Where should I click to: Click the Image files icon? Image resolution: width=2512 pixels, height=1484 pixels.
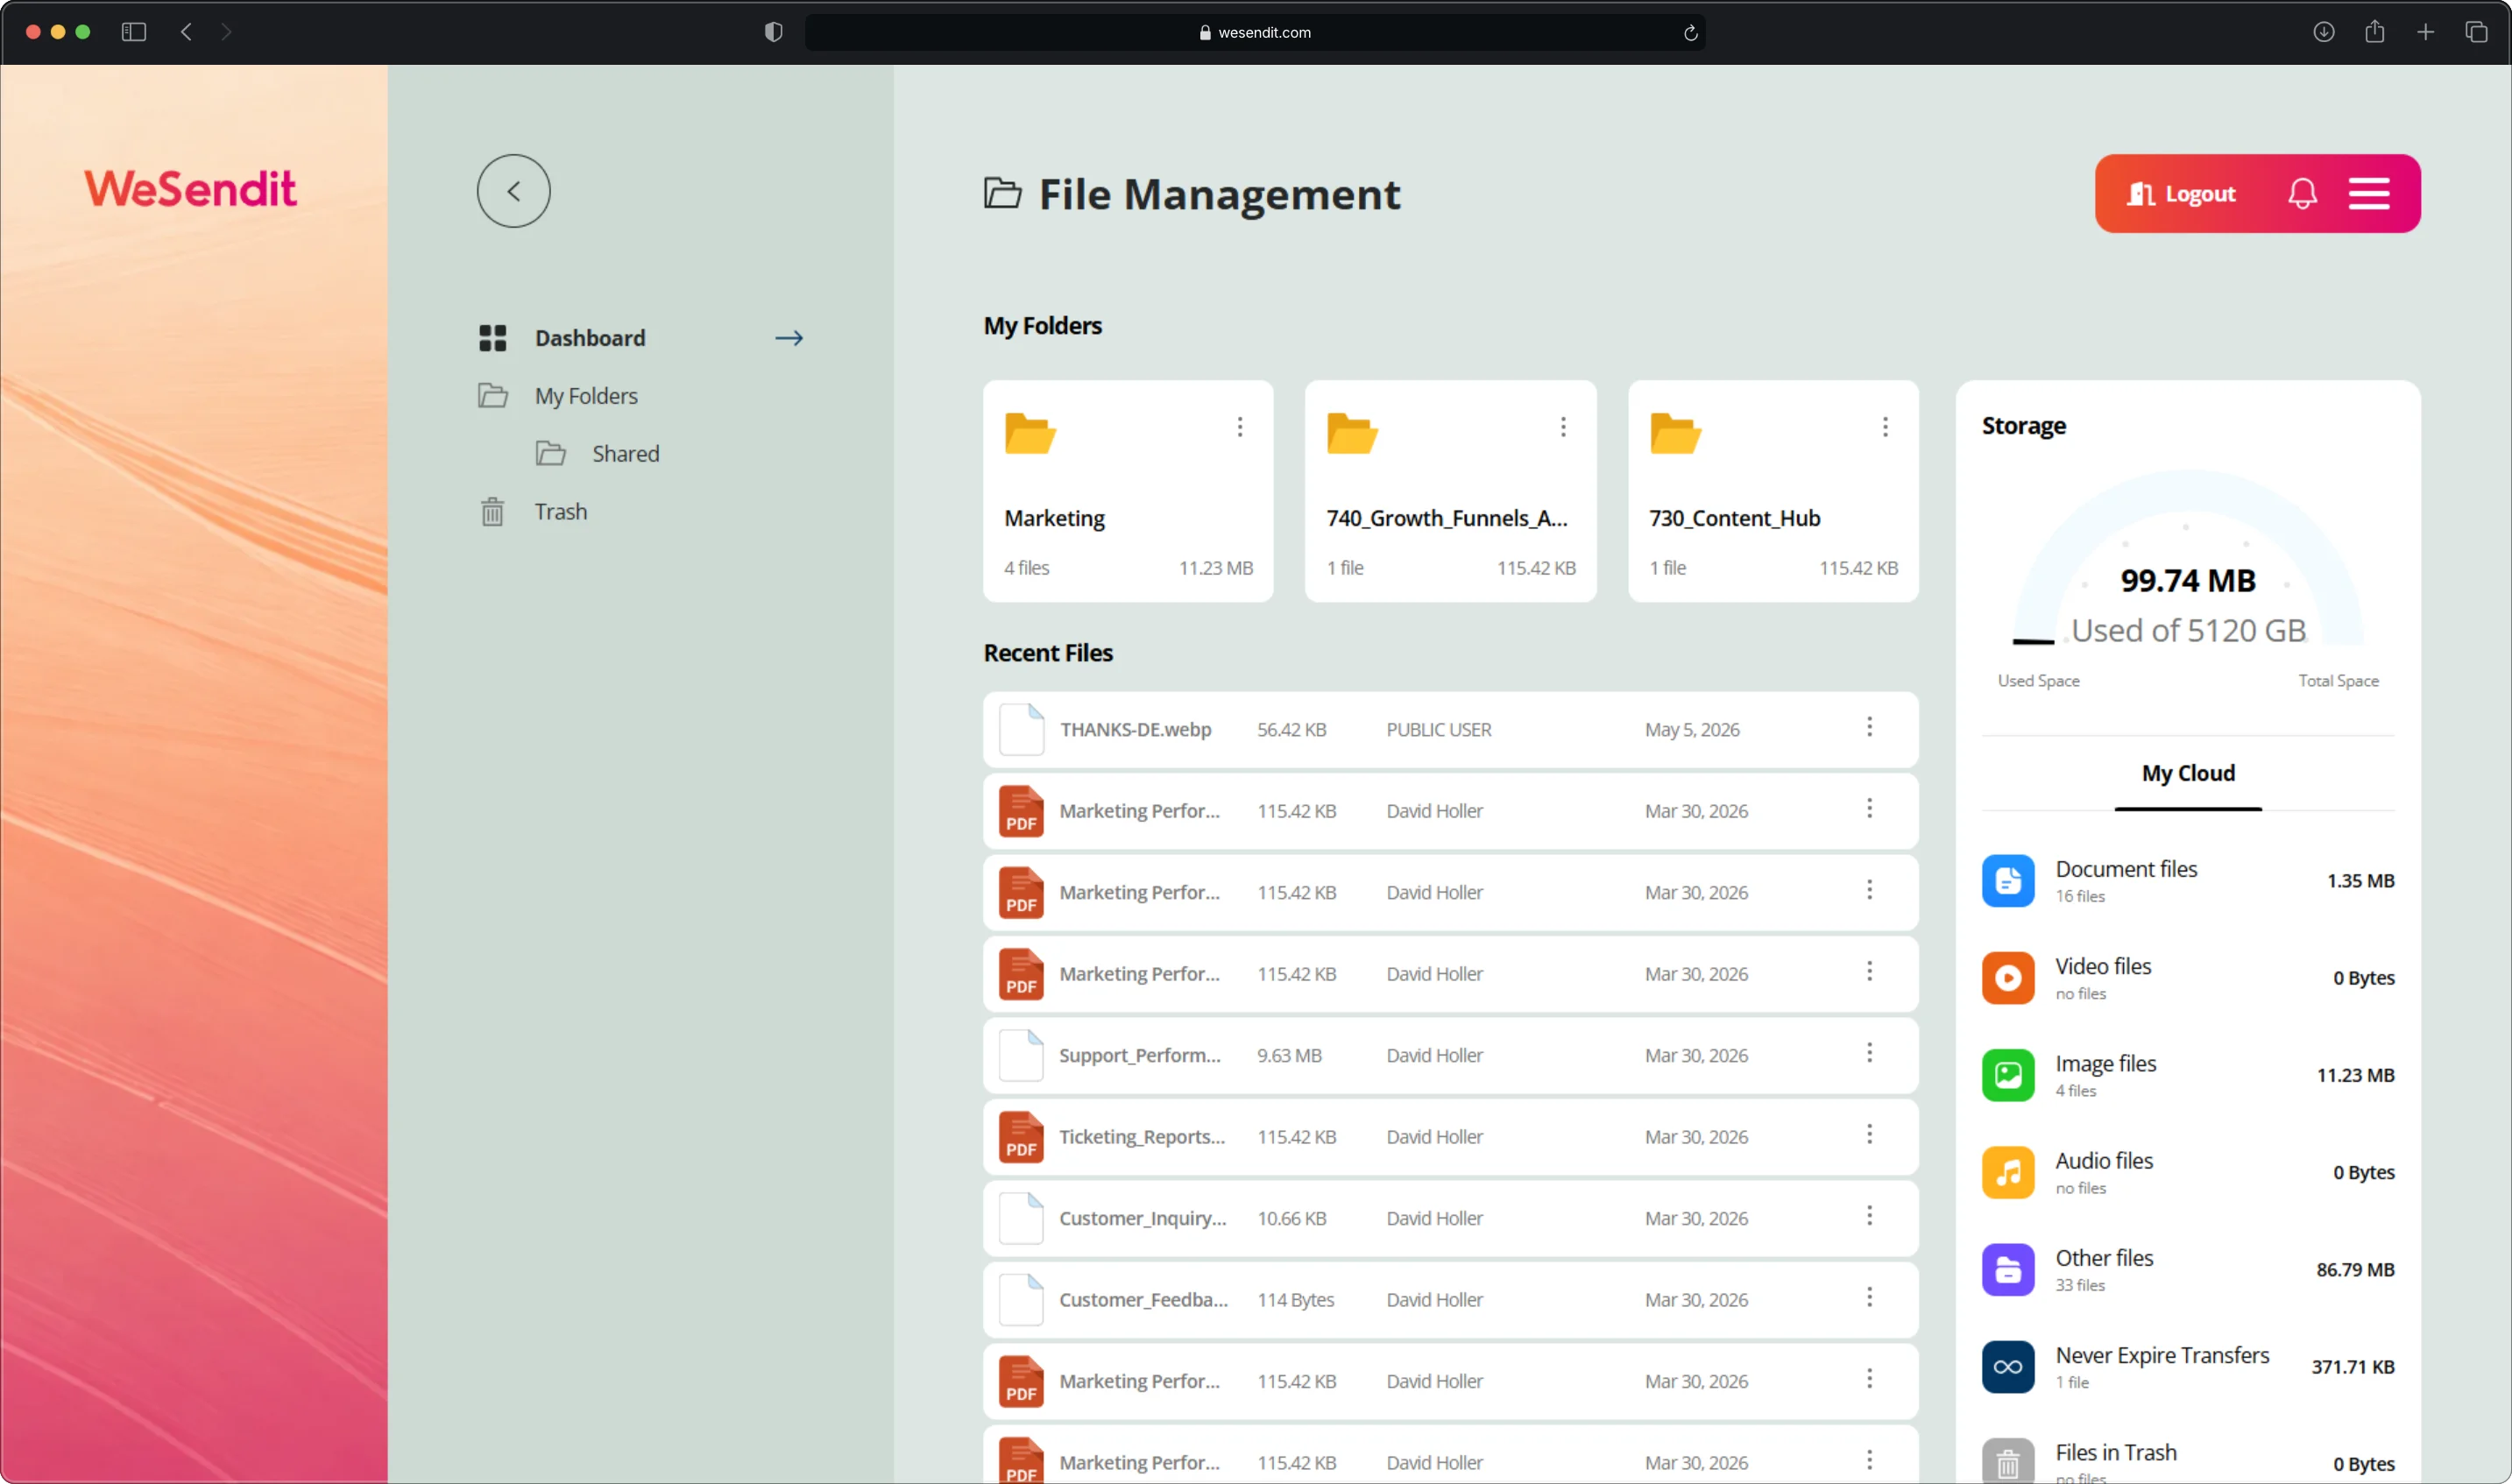[2008, 1075]
